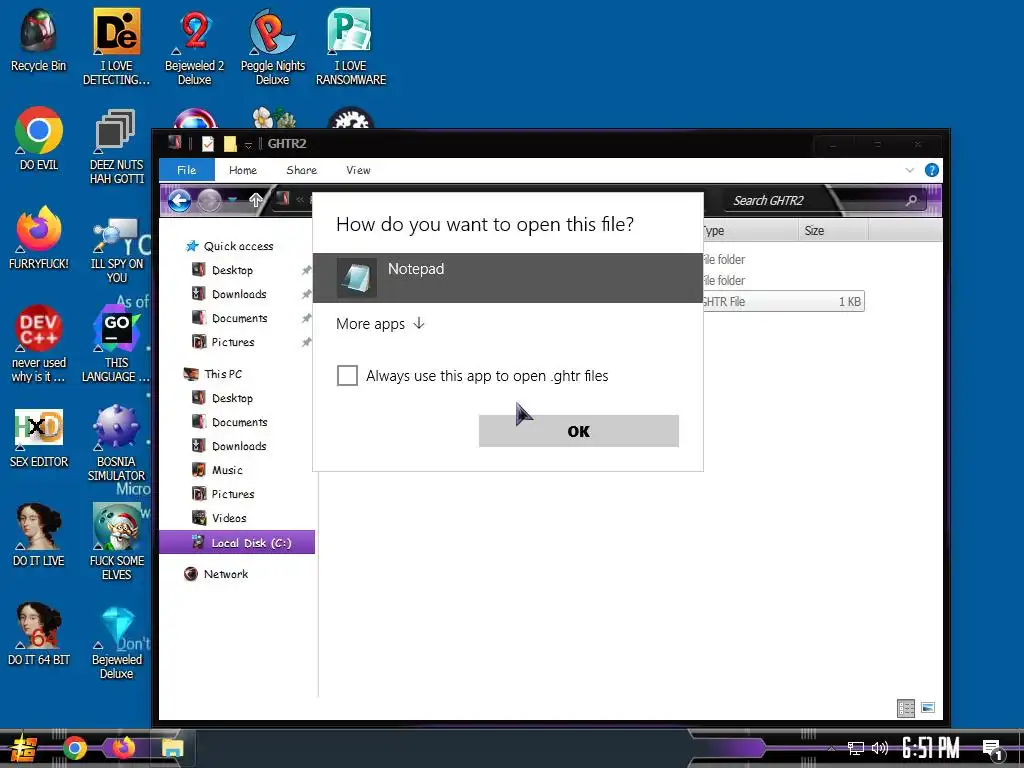This screenshot has width=1024, height=768.
Task: Open the 'BOSNIA SIMULATOR' desktop icon
Action: 116,443
